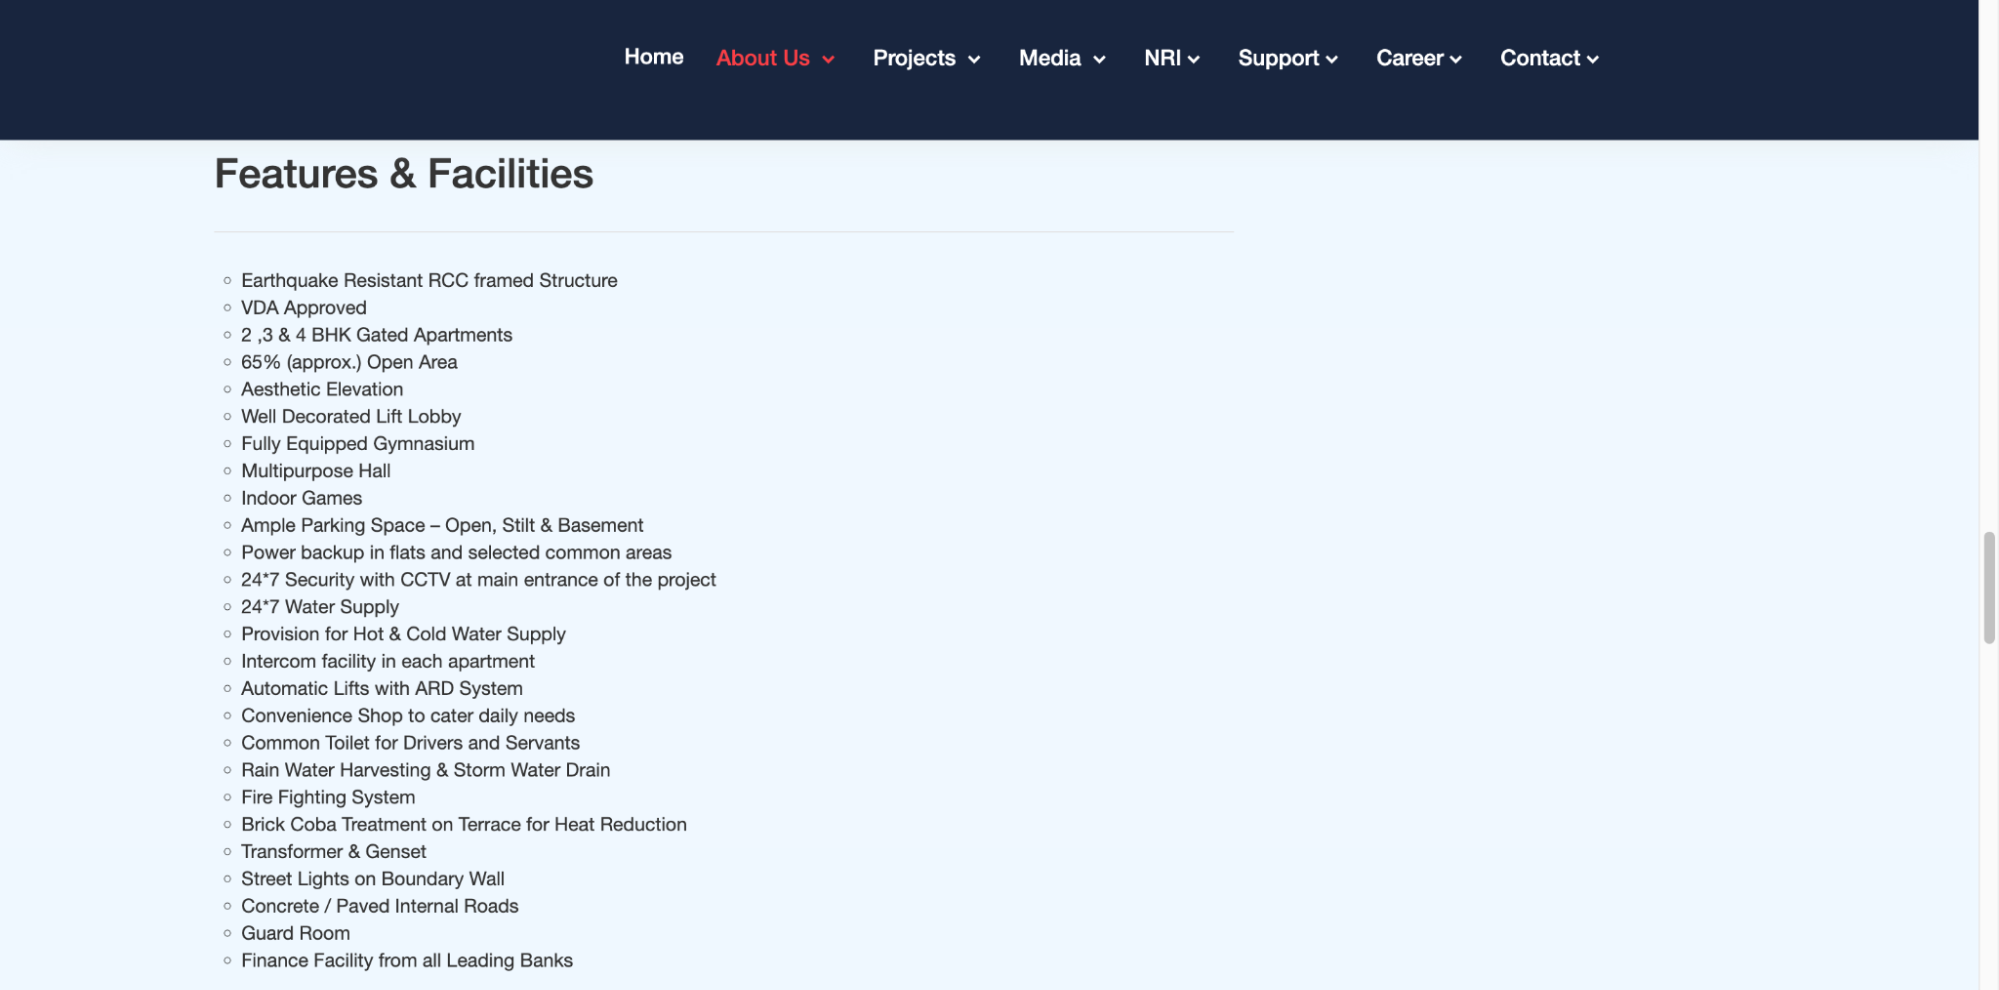The height and width of the screenshot is (990, 1999).
Task: Open the NRI menu
Action: pos(1162,58)
